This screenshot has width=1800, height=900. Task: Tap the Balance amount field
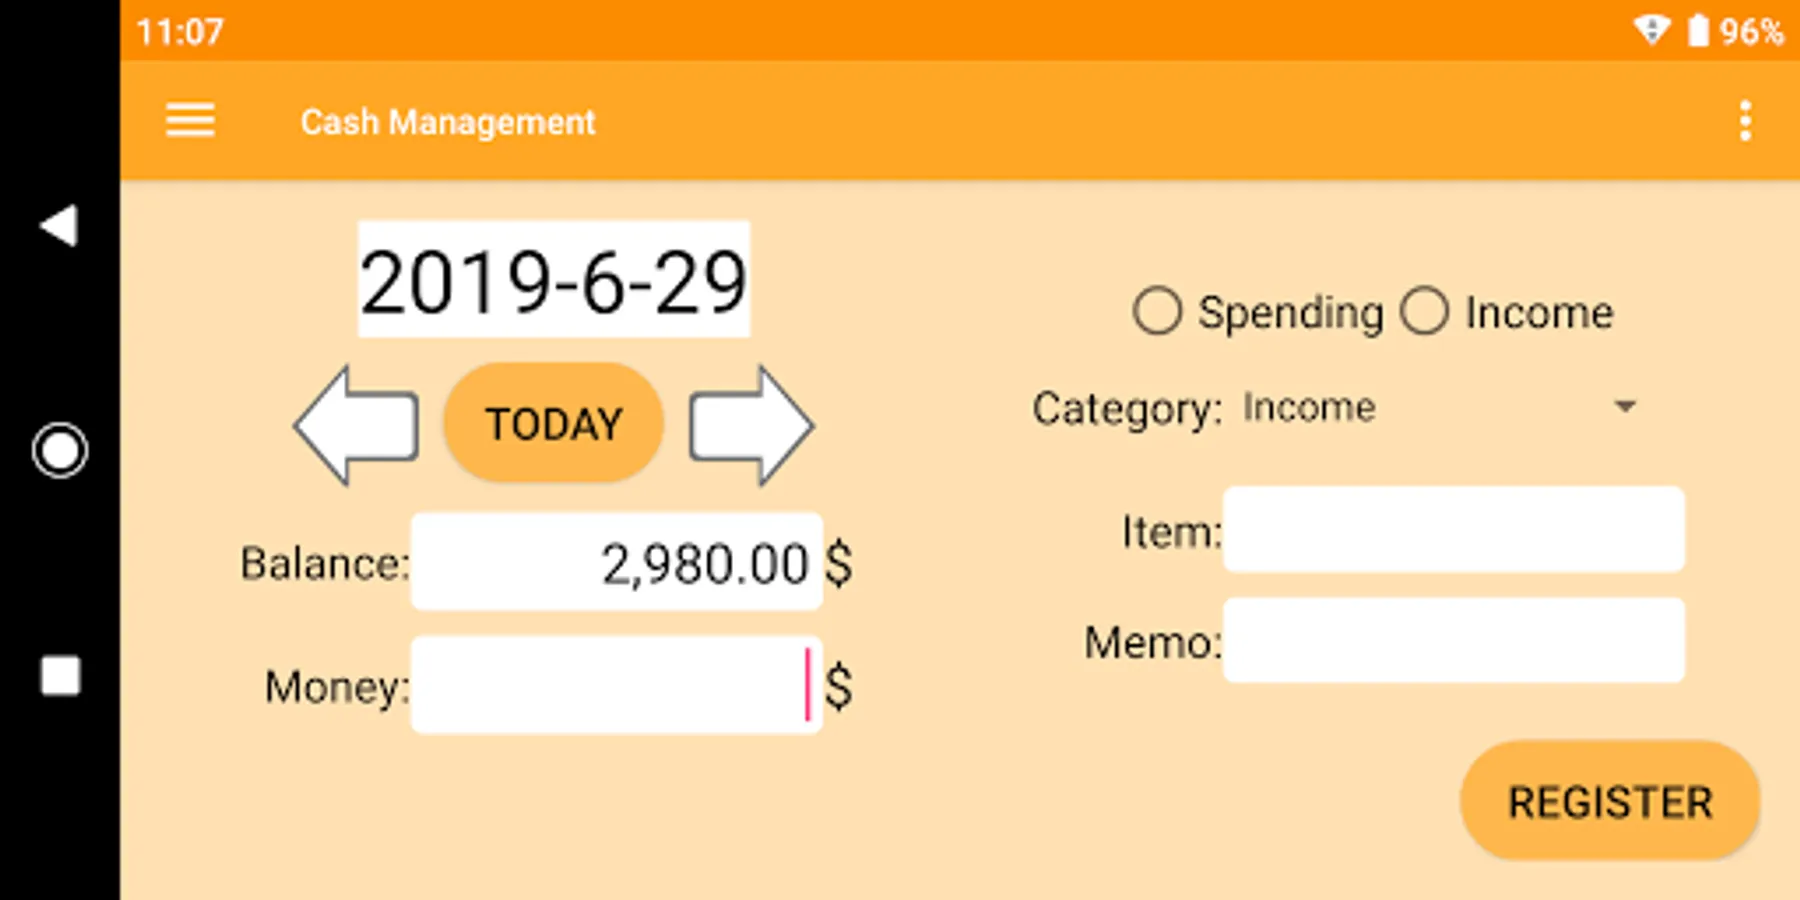(616, 563)
